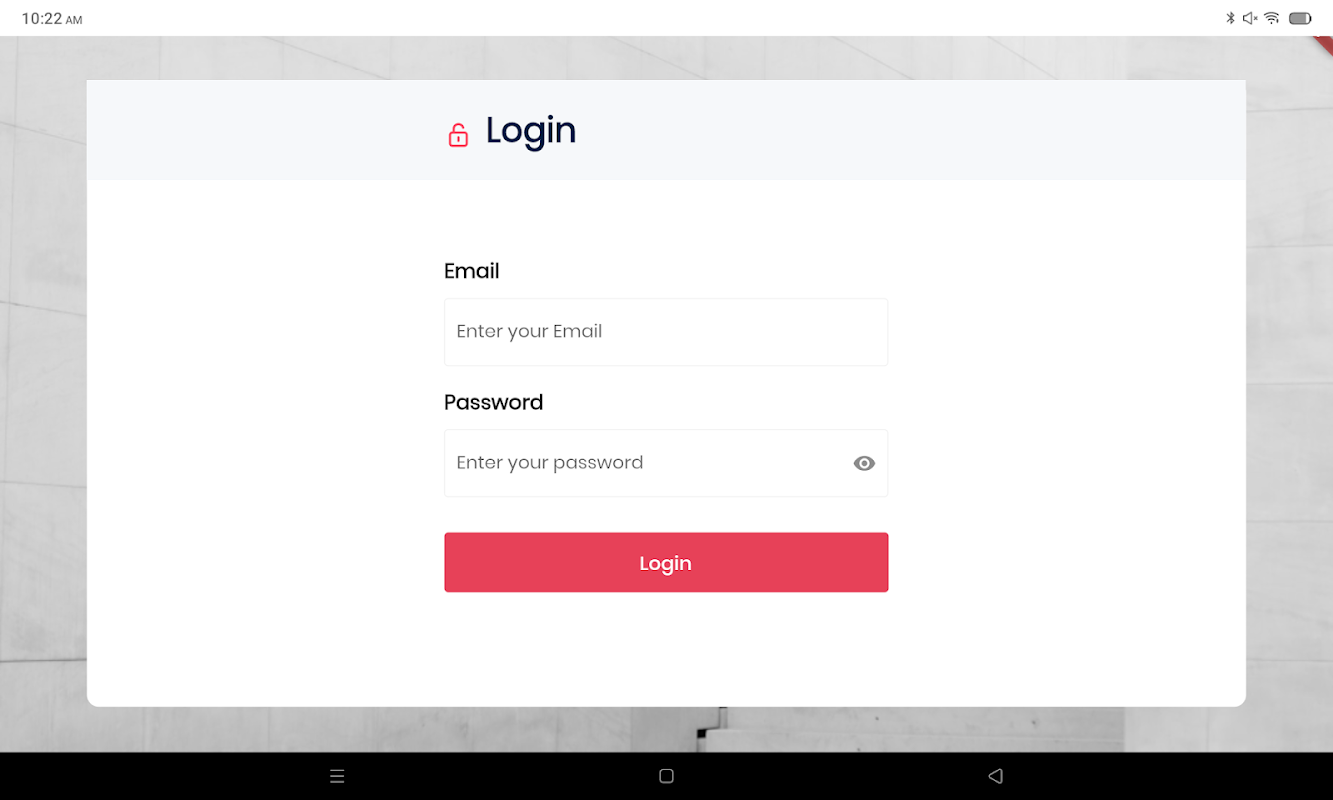Show password with the eye icon
1333x800 pixels.
(864, 463)
